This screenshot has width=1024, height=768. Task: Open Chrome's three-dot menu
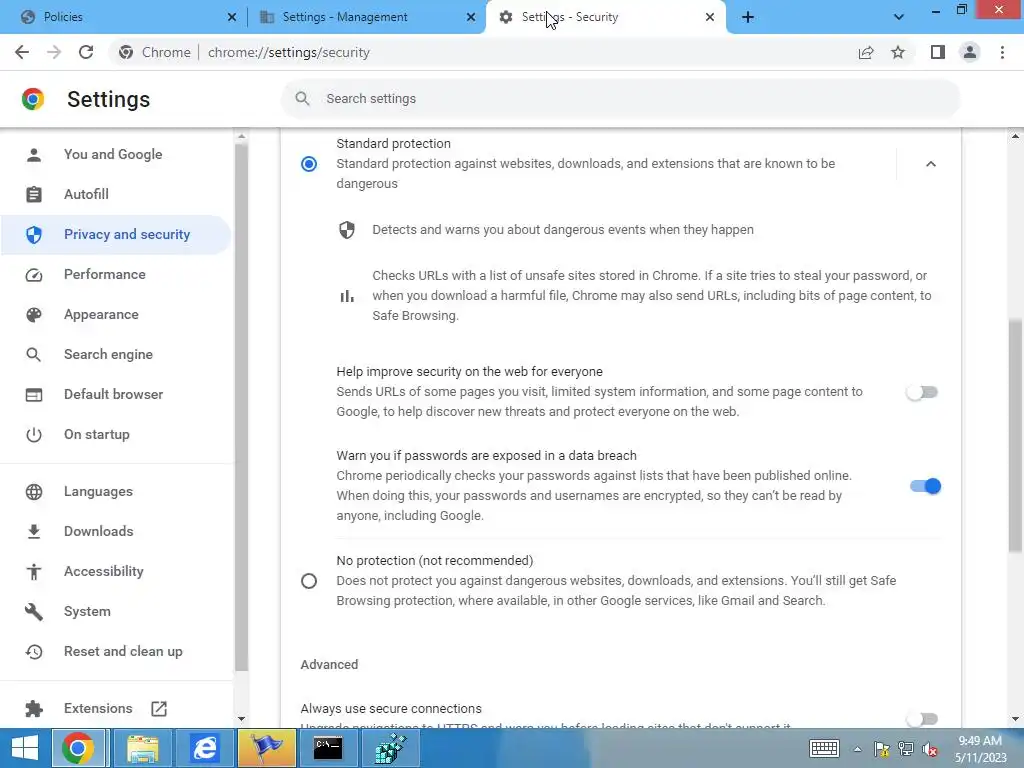(x=1002, y=52)
